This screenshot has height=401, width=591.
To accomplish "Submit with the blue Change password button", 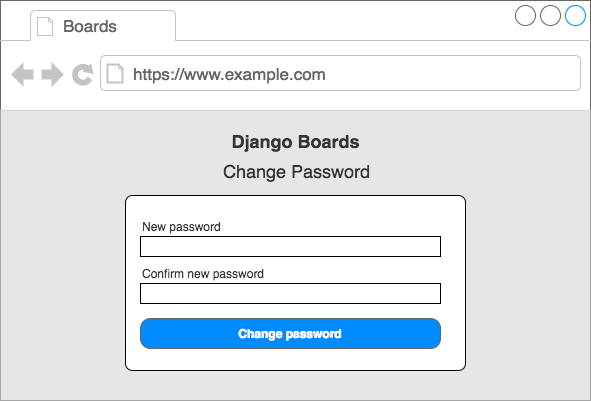I will (290, 334).
